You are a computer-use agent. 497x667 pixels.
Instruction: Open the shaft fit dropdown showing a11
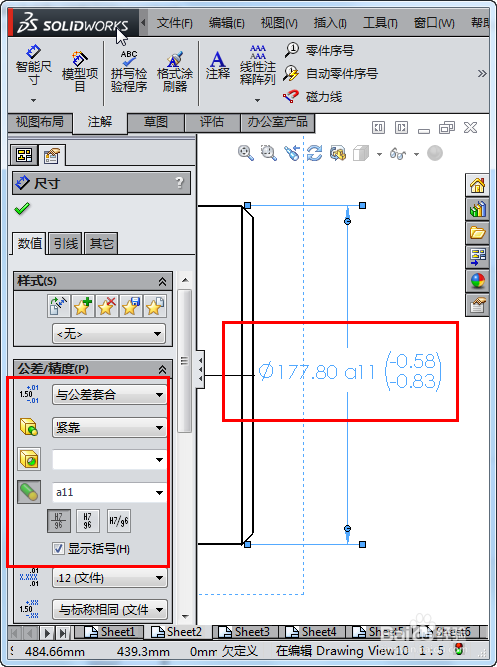[109, 492]
